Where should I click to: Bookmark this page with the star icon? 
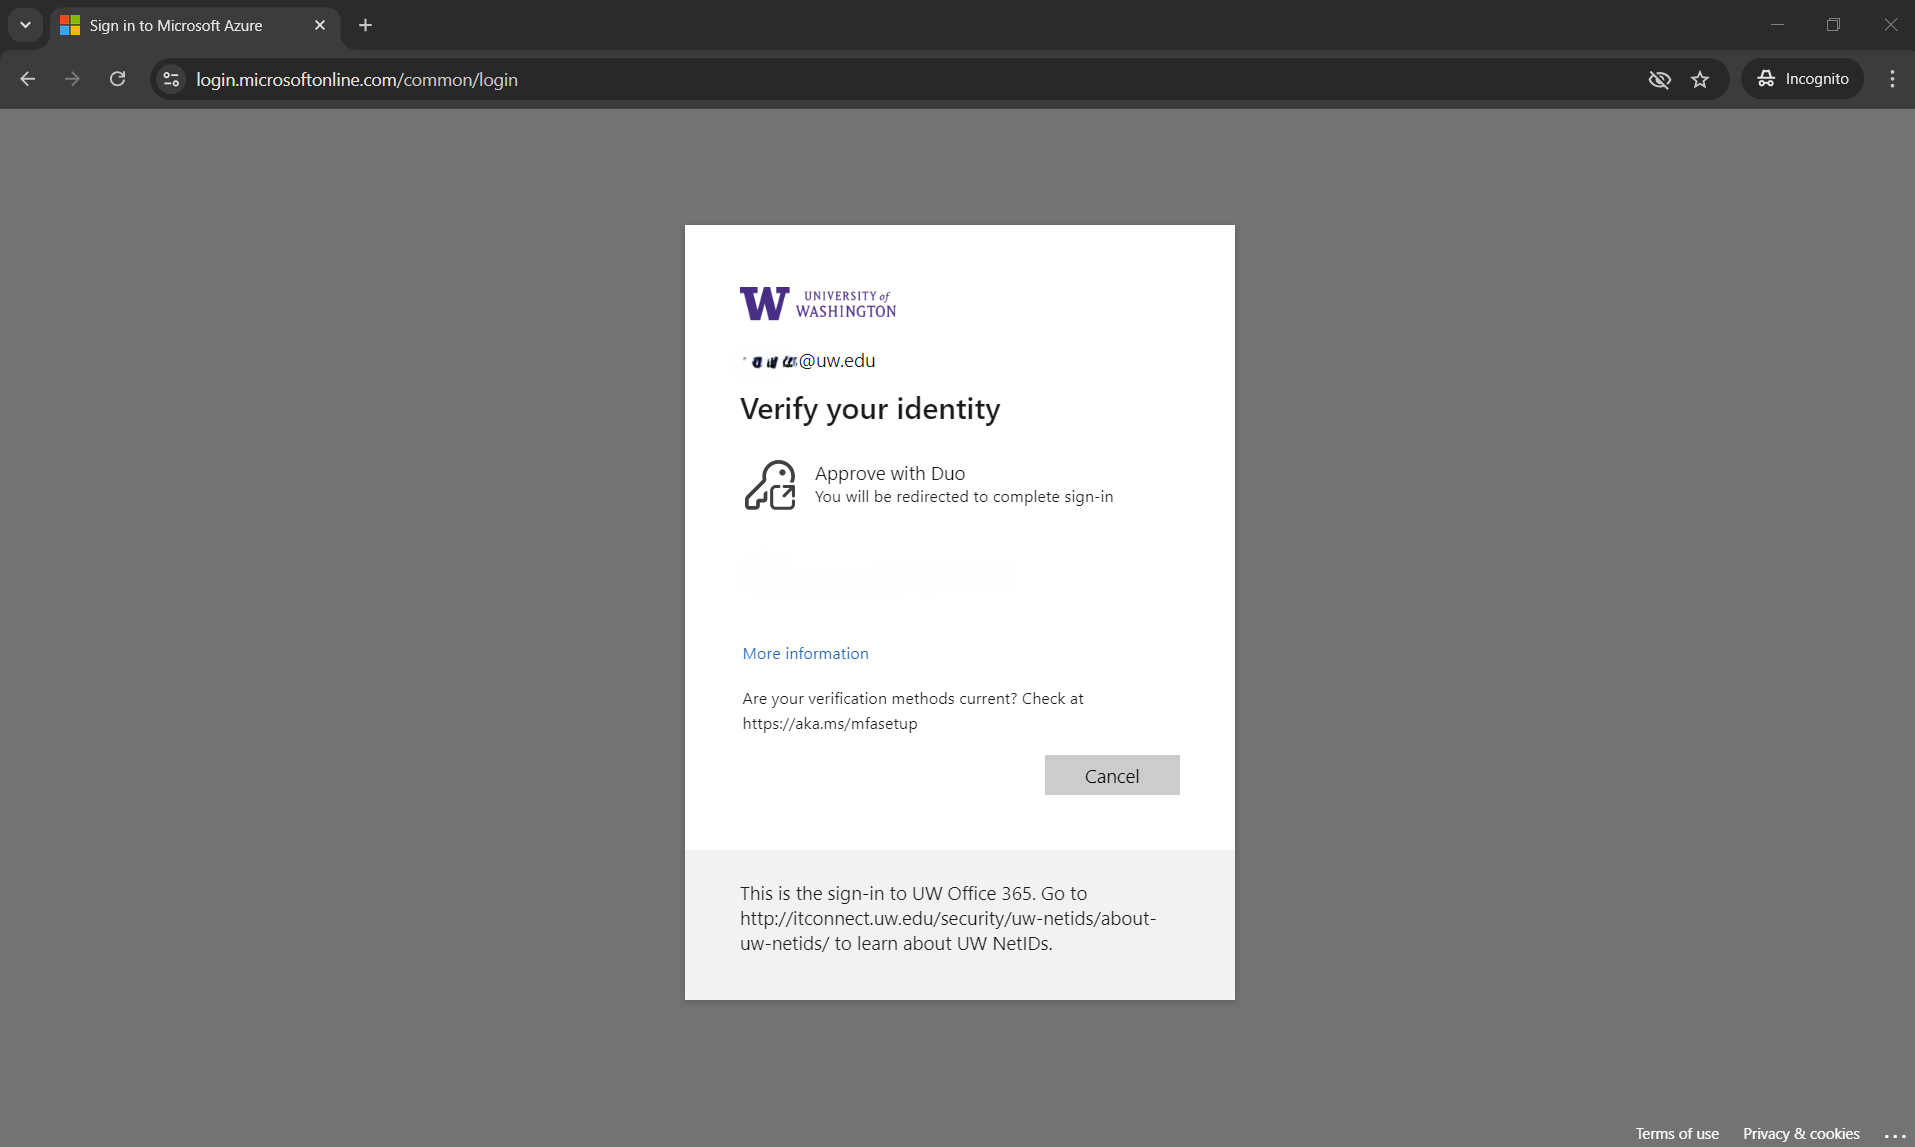tap(1699, 79)
